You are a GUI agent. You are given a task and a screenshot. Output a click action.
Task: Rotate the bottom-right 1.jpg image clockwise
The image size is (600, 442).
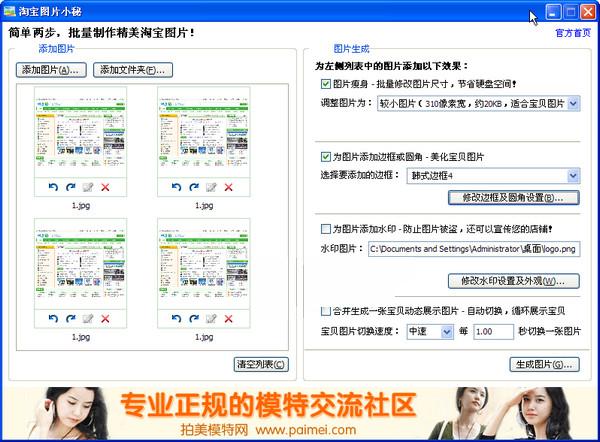pos(194,318)
